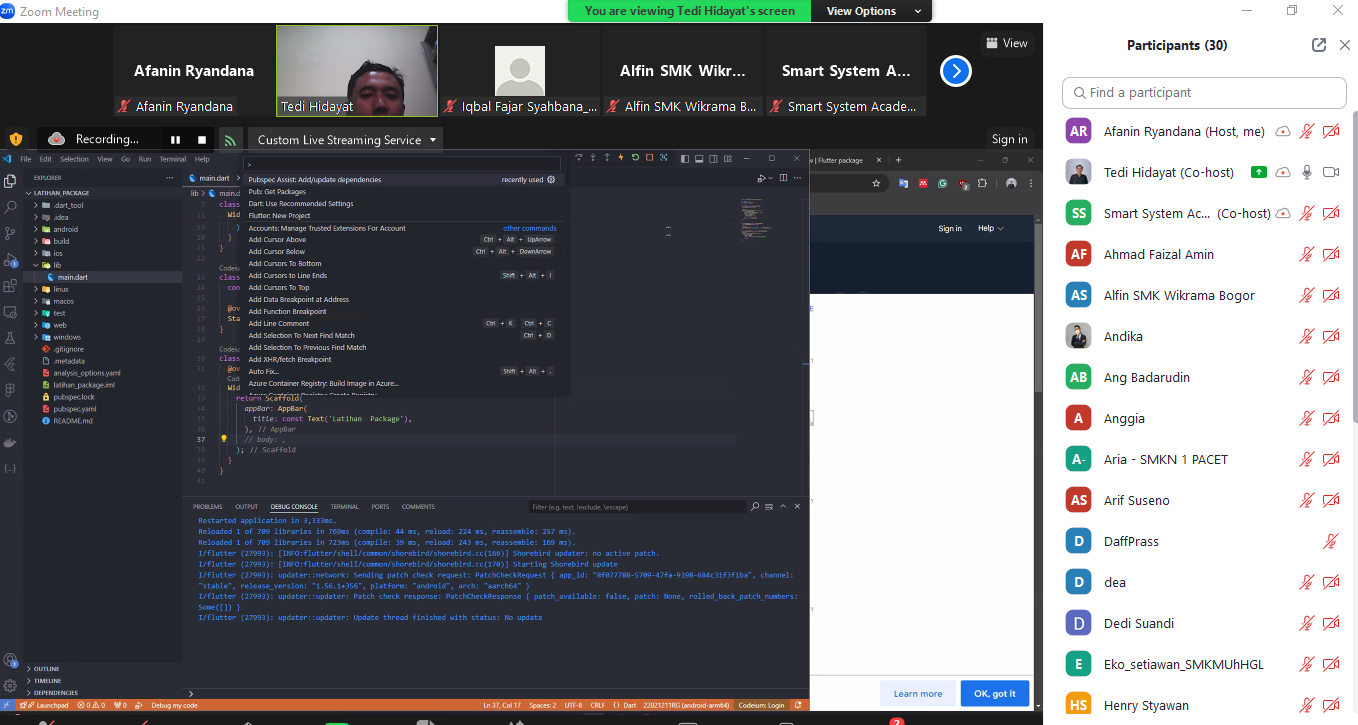Open the Explorer Views and More Actions ellipsis
The height and width of the screenshot is (725, 1358).
(x=171, y=177)
